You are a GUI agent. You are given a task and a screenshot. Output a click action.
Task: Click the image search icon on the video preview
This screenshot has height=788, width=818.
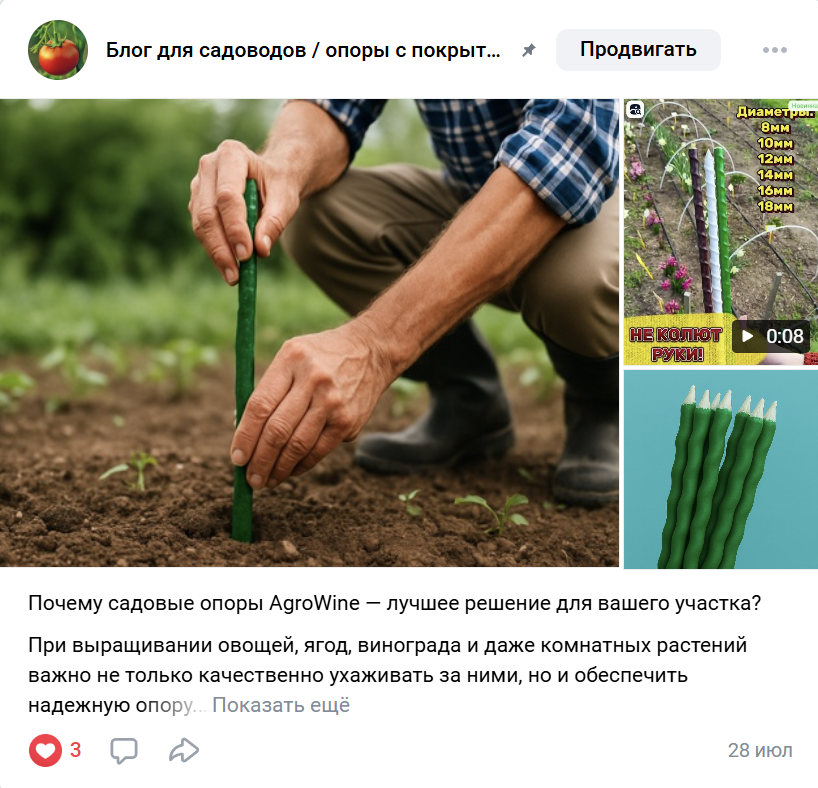click(635, 110)
